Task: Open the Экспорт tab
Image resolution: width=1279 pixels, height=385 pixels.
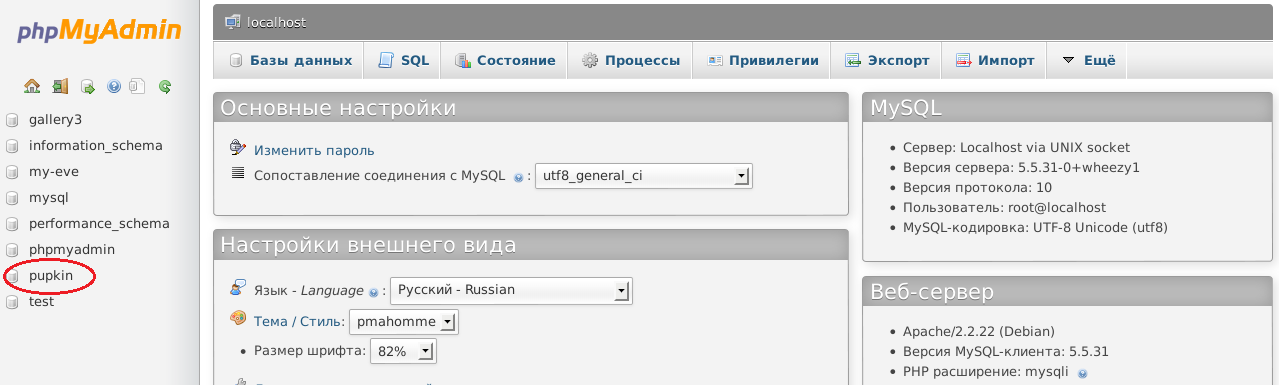Action: pyautogui.click(x=887, y=60)
